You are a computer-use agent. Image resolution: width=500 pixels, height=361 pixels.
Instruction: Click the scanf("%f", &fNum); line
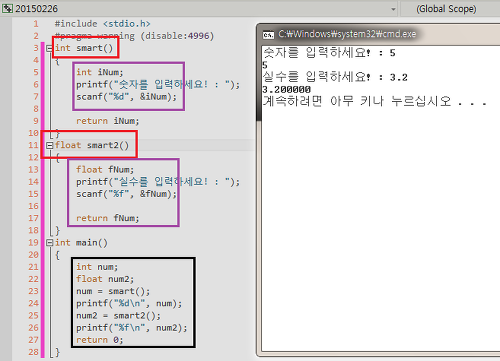(x=126, y=194)
